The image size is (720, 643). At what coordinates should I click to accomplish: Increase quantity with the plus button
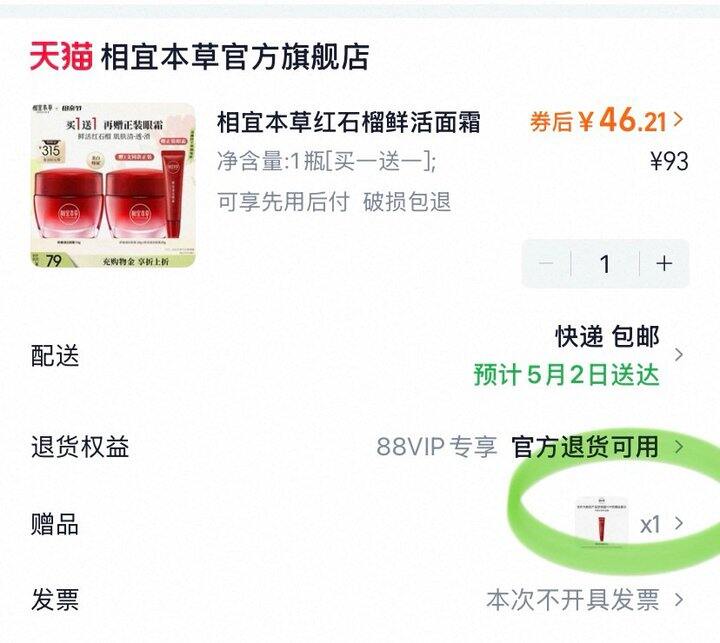[664, 263]
